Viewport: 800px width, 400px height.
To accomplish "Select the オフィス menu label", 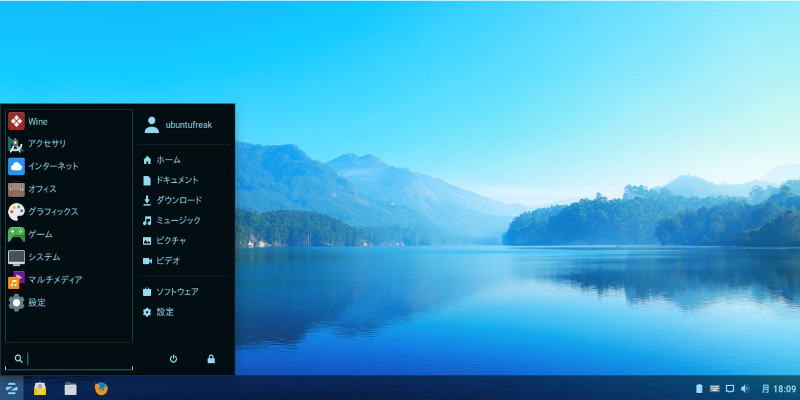I will click(42, 189).
